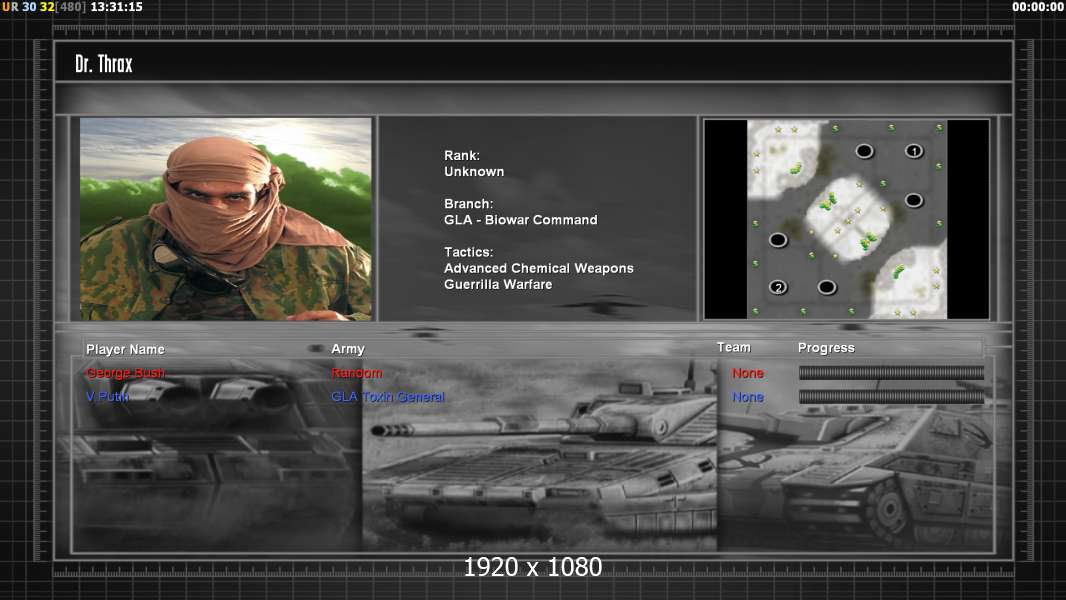Click George Bush's loading progress bar
The width and height of the screenshot is (1066, 600).
(891, 372)
